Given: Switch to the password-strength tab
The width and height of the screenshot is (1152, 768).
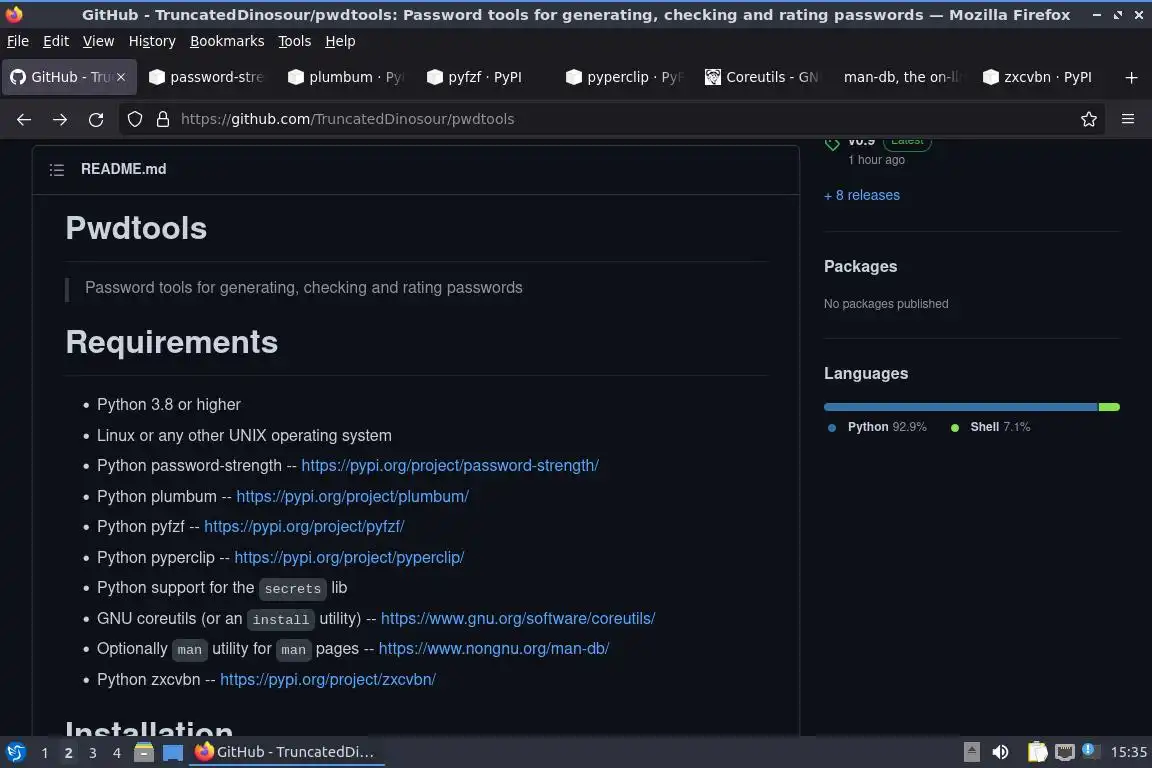Looking at the screenshot, I should click(x=207, y=77).
